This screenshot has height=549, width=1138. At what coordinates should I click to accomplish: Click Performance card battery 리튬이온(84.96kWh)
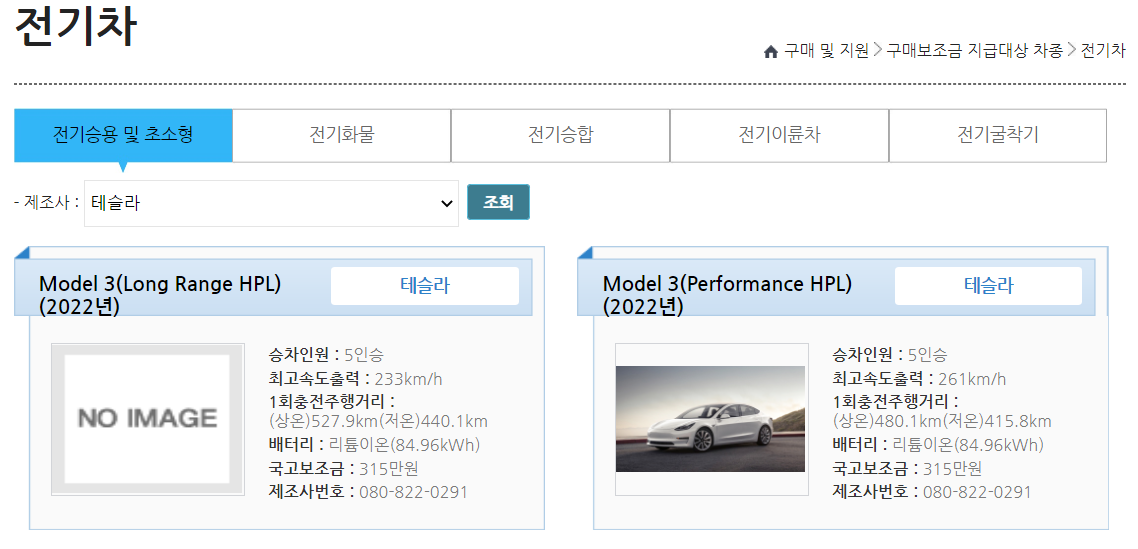coord(968,445)
